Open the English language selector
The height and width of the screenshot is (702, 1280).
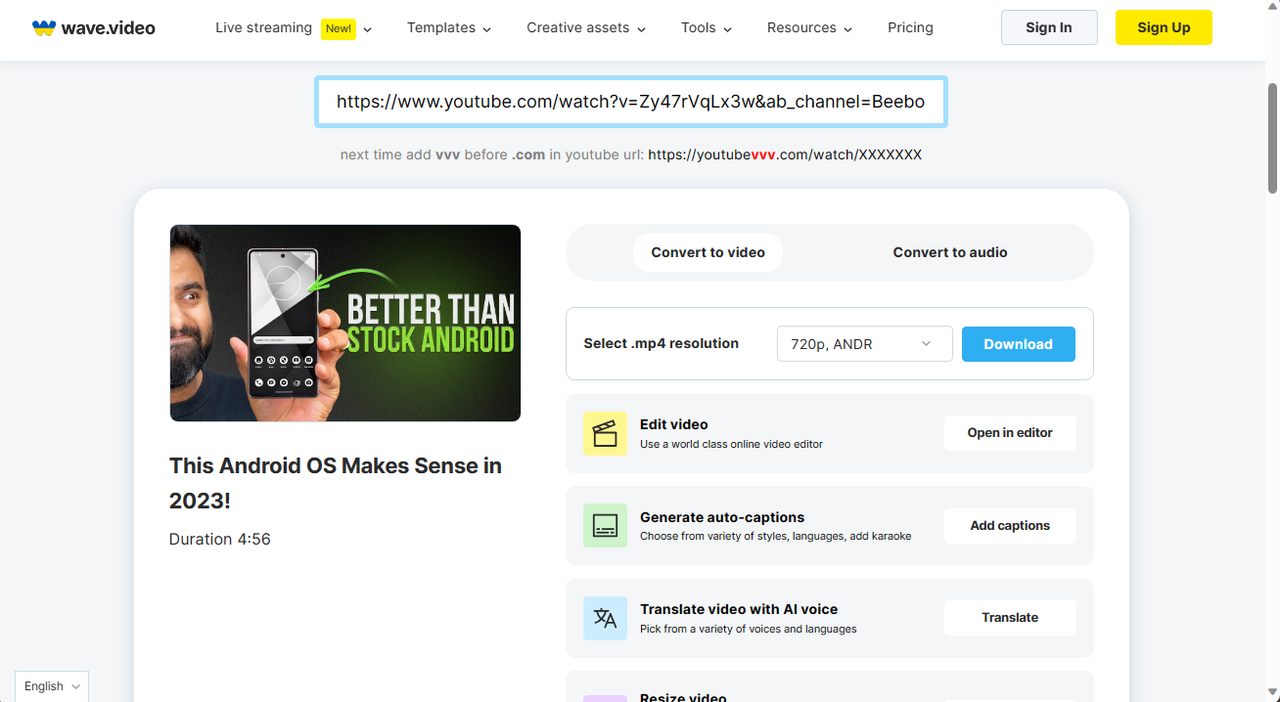point(52,686)
